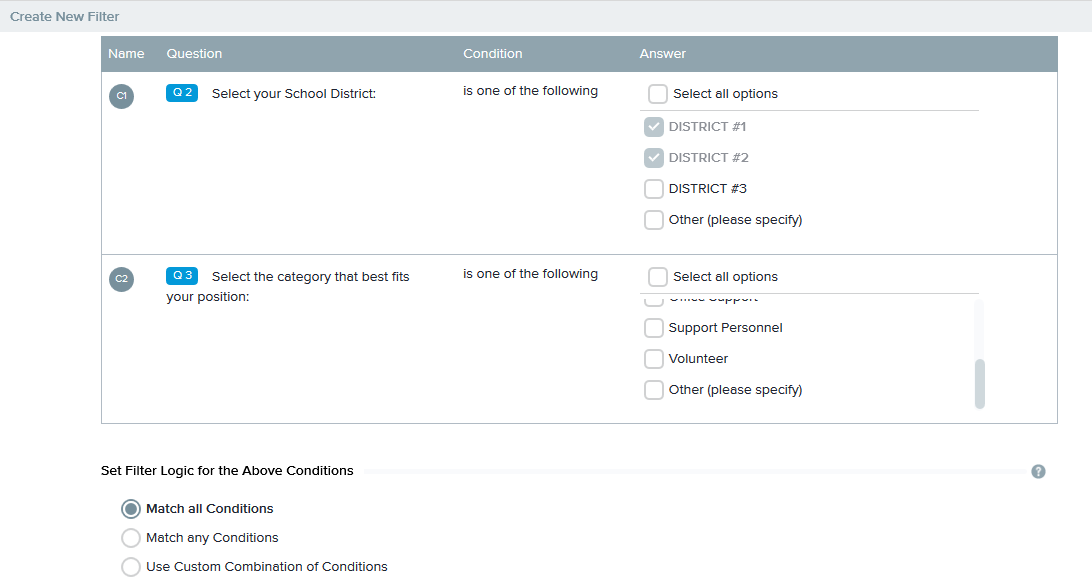Click the Q2 question tag
Screen dimensions: 1092x588
coord(182,93)
